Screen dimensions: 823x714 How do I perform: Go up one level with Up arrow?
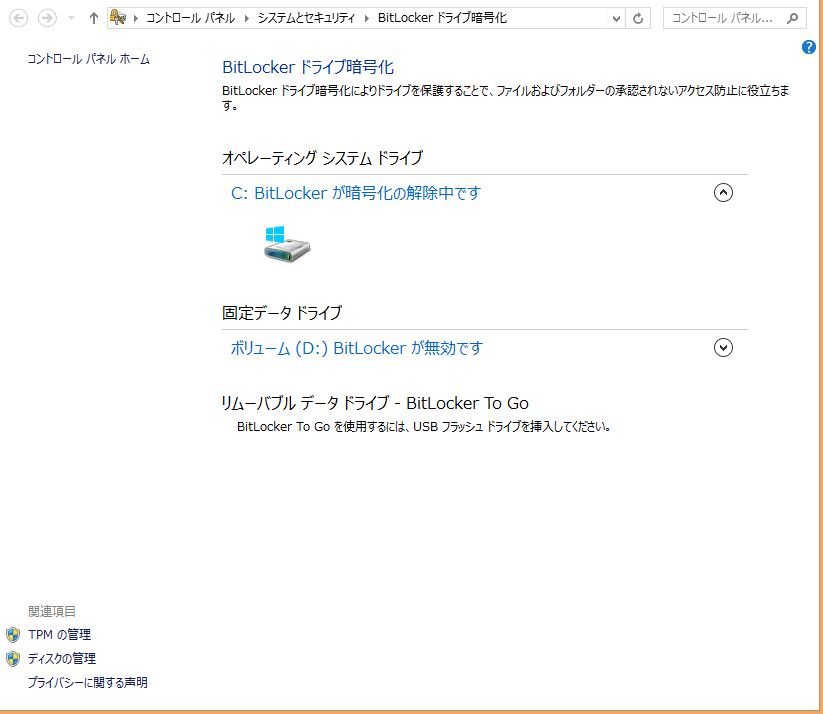point(93,18)
